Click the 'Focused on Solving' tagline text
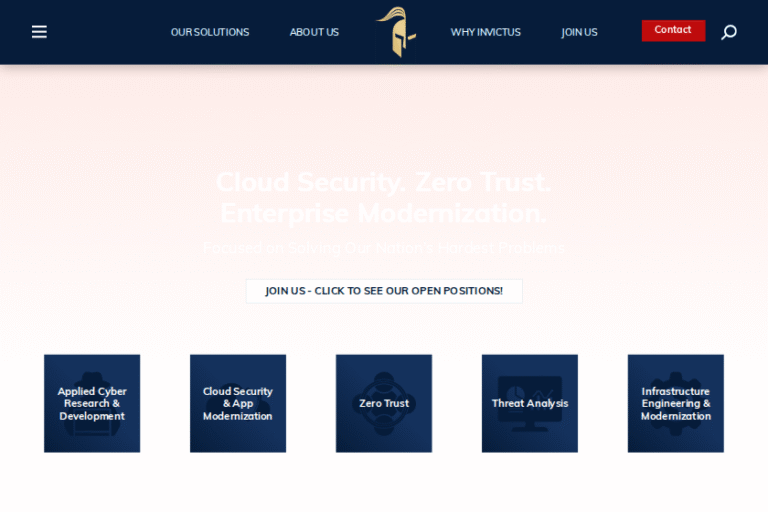The image size is (768, 512). pyautogui.click(x=384, y=247)
